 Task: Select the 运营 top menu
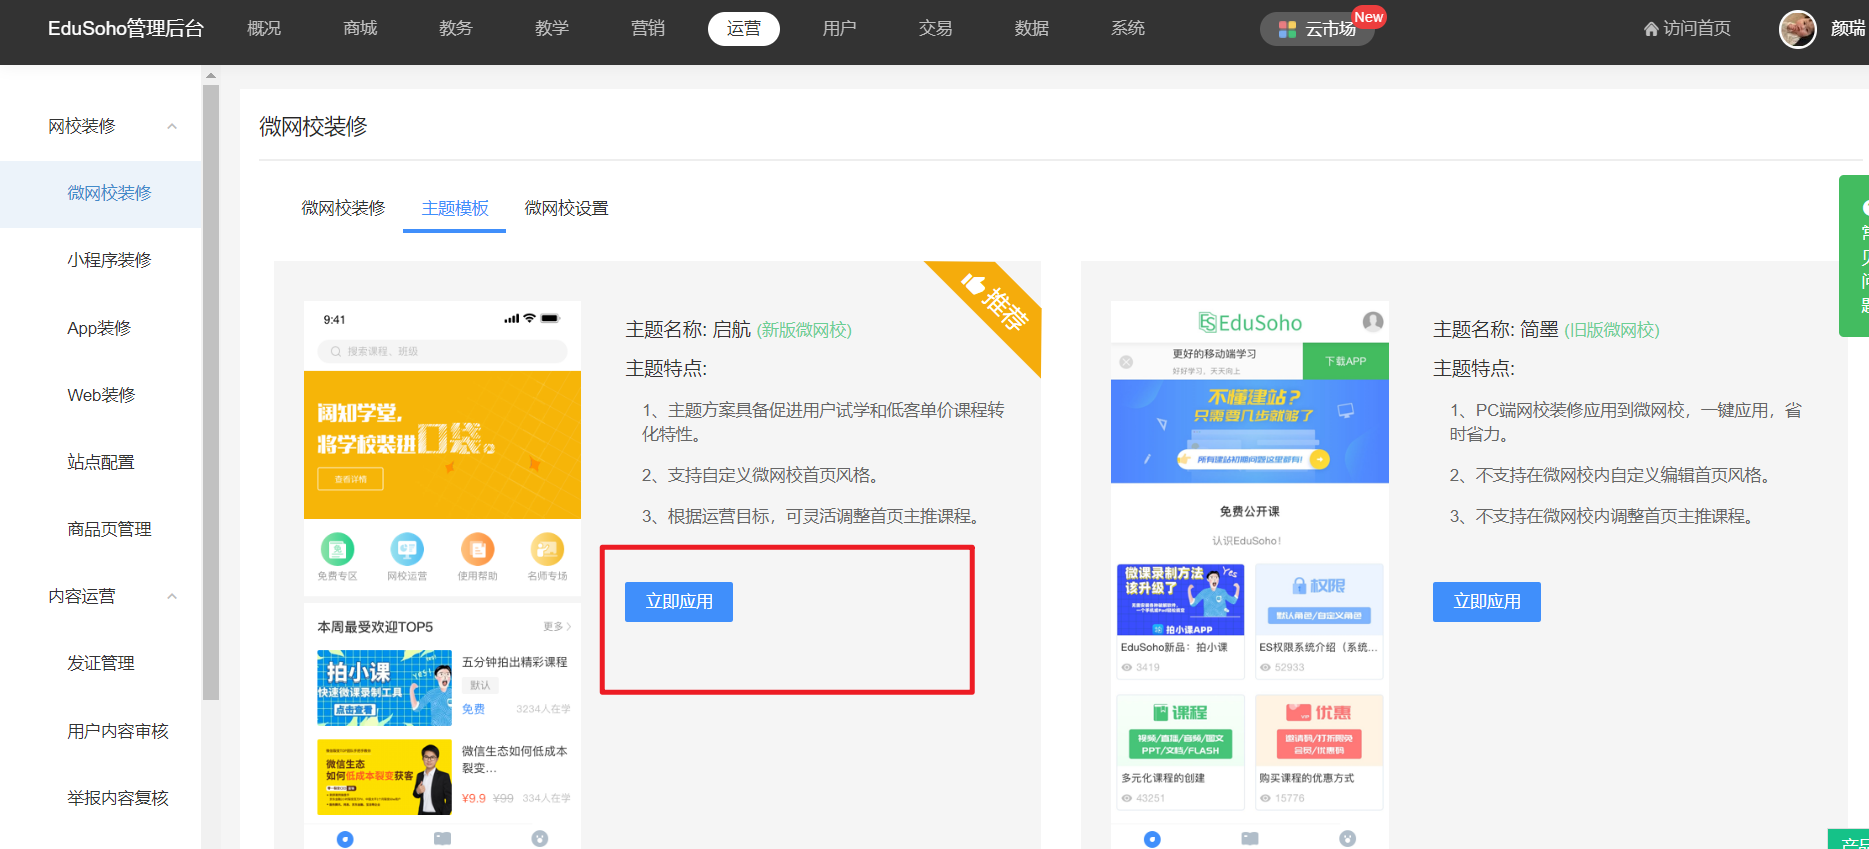[744, 29]
